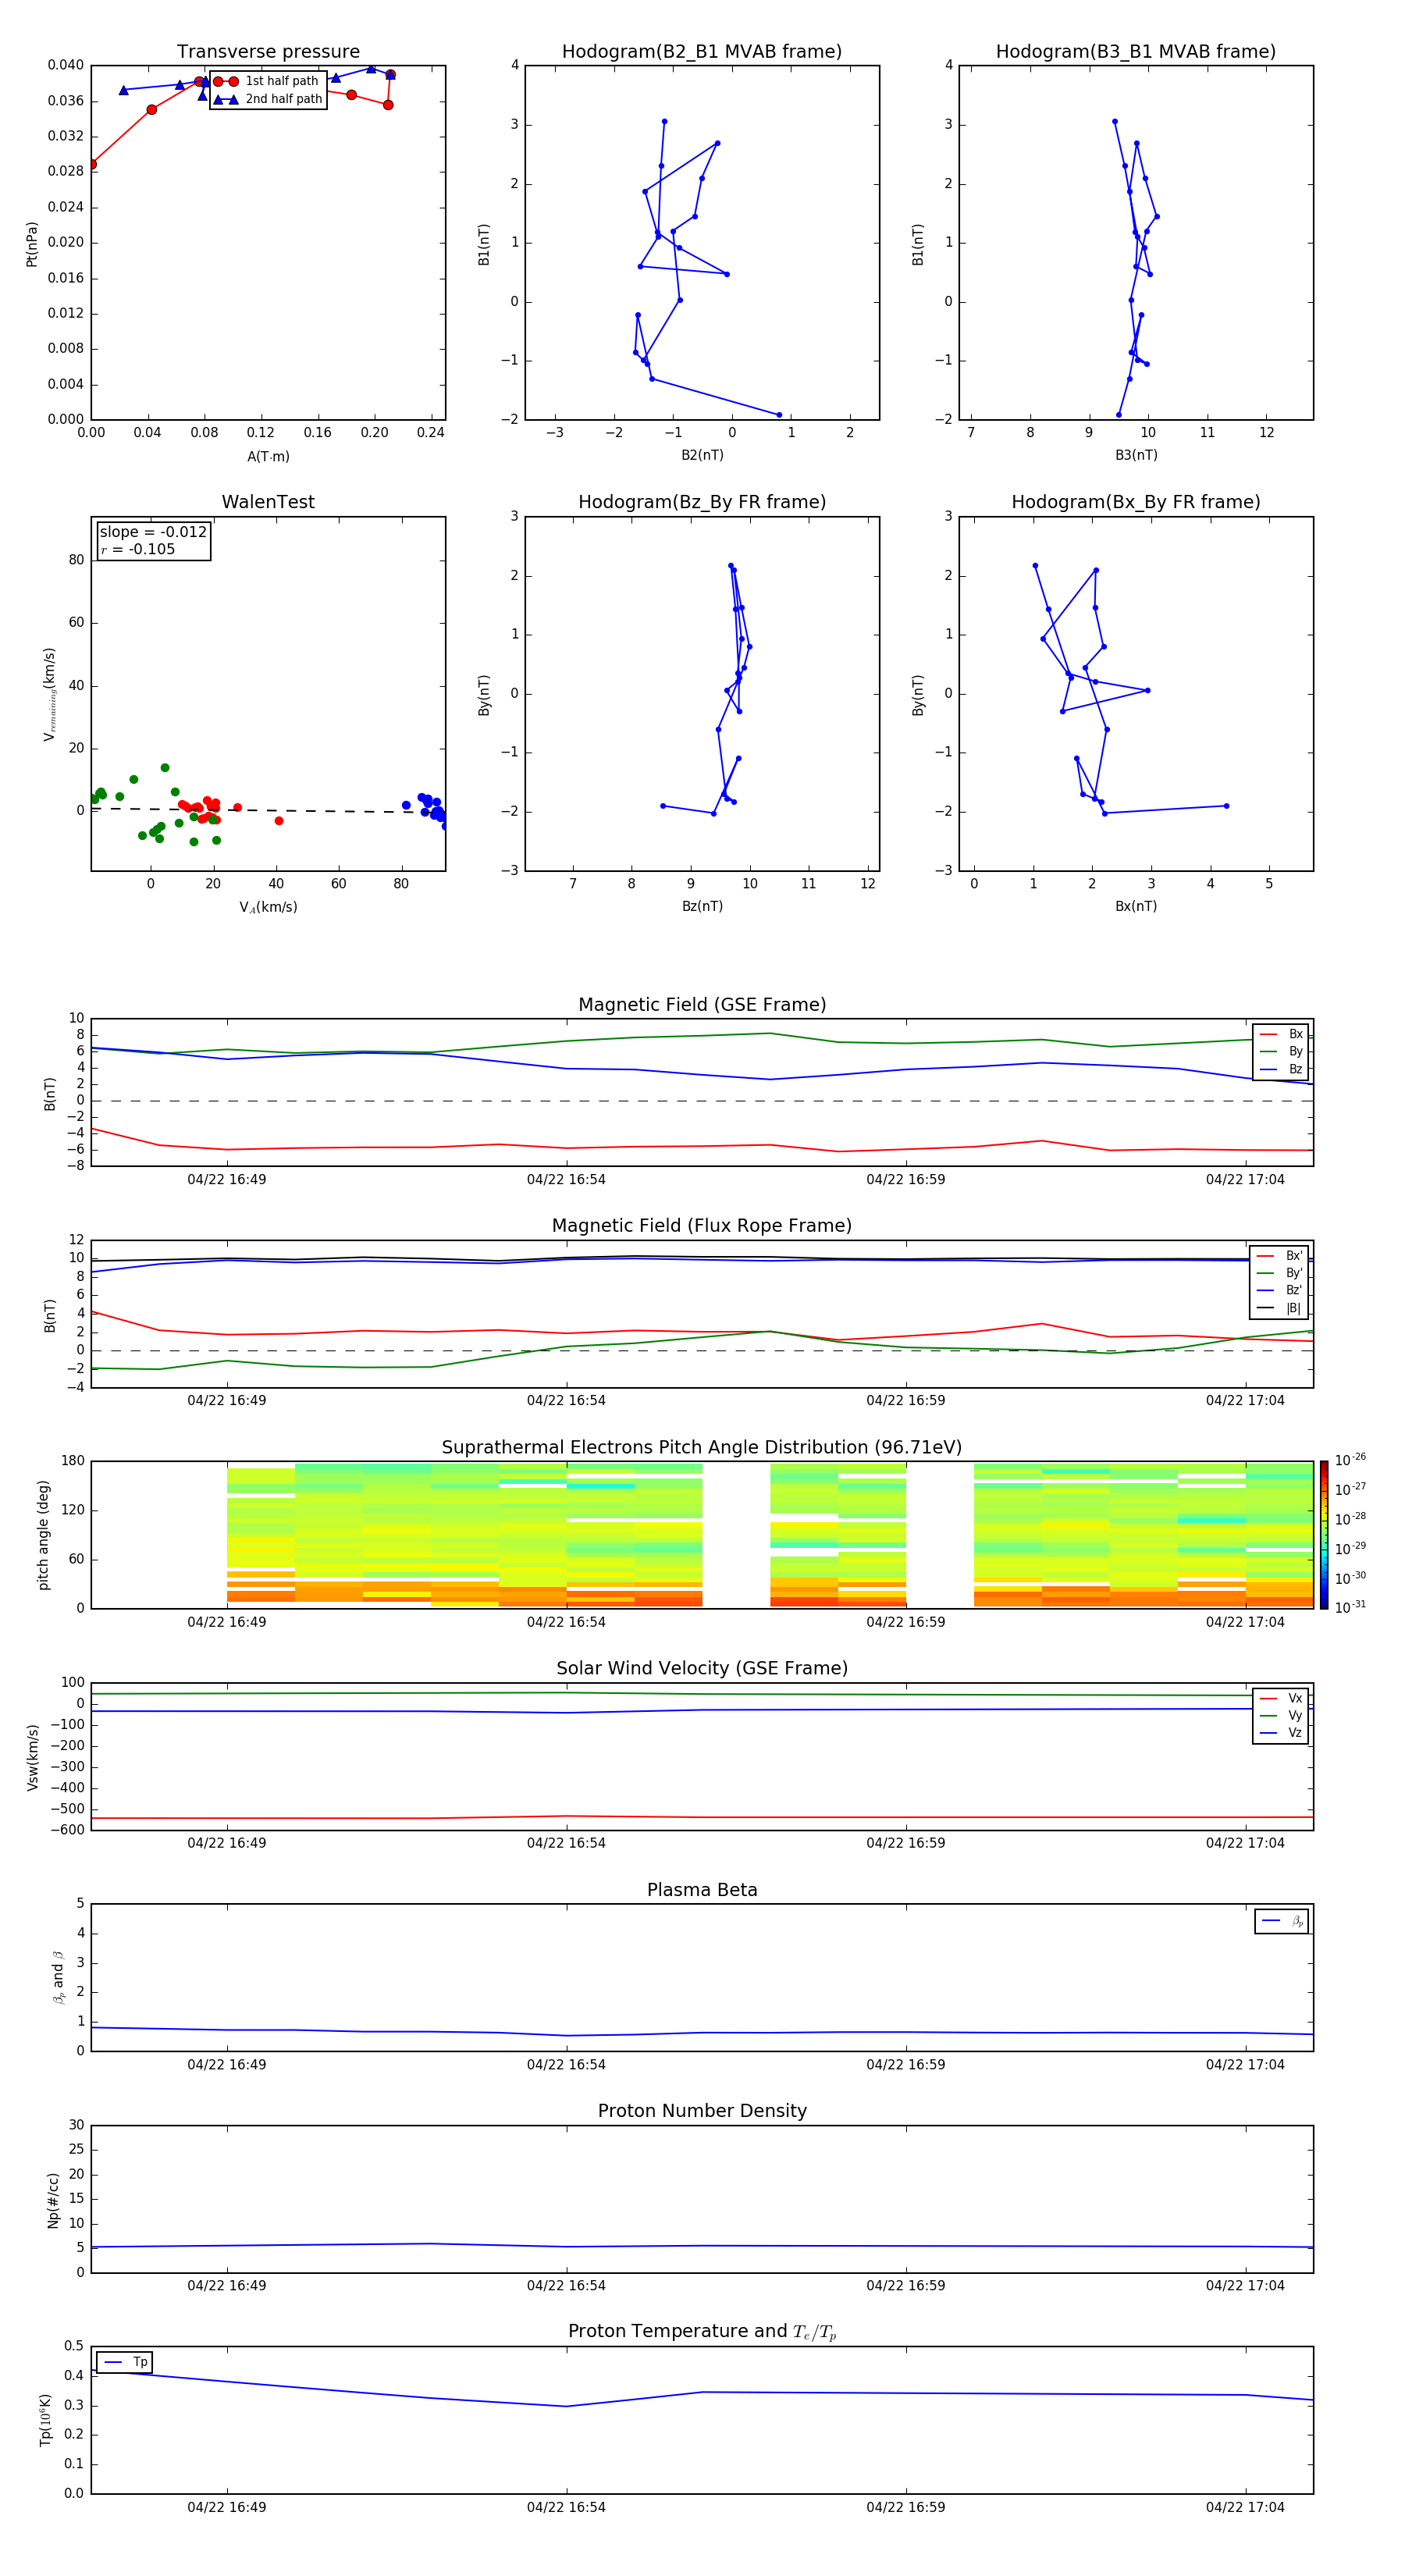Click the "slope = -0.012" annotation
1405x2576 pixels.
[x=153, y=532]
